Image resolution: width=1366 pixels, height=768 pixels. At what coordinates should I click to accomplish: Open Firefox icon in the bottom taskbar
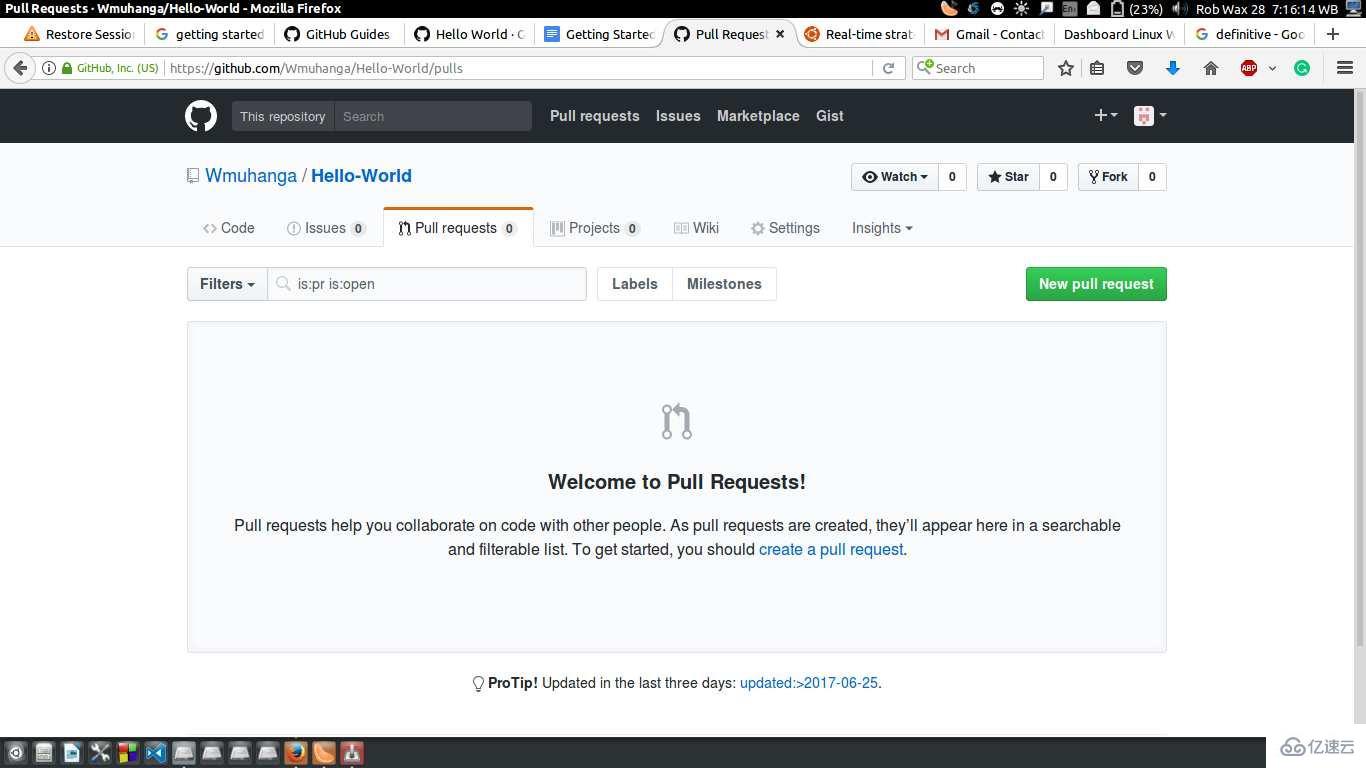pos(296,752)
